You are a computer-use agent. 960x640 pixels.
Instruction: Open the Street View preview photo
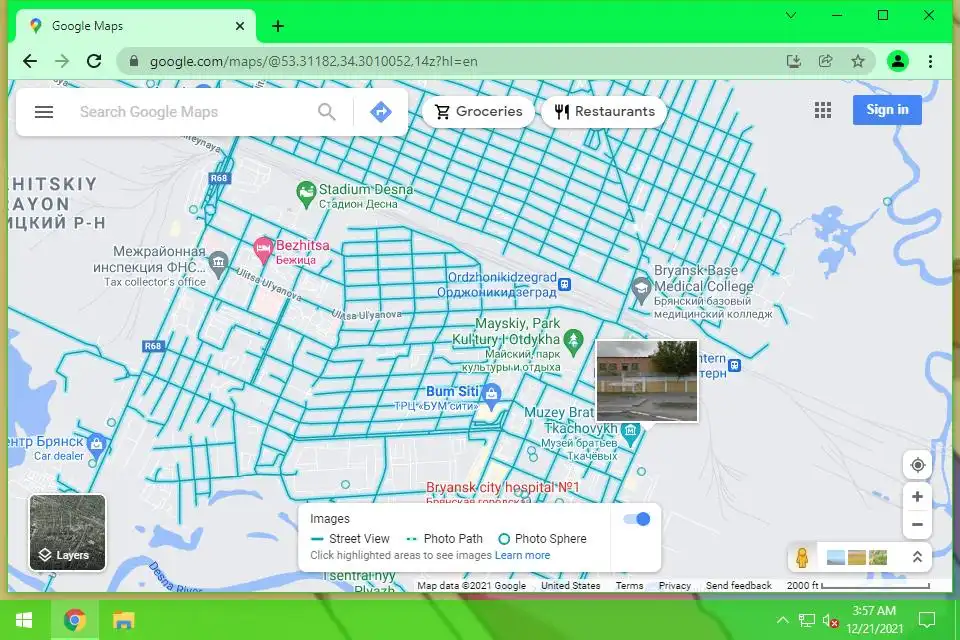(x=647, y=381)
